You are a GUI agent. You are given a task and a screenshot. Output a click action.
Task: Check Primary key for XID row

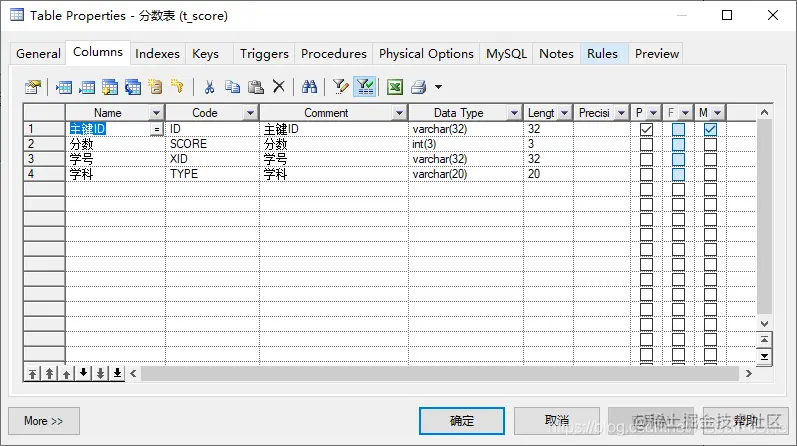(647, 159)
